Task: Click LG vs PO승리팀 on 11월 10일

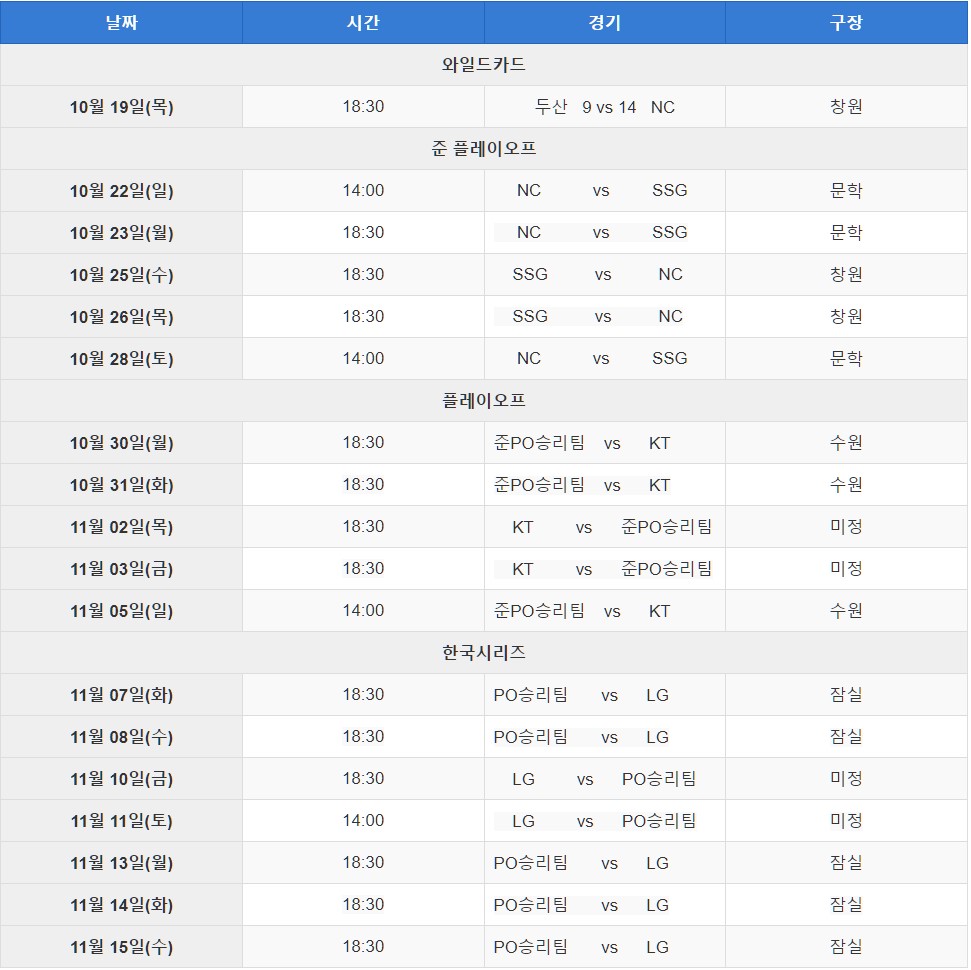Action: click(x=604, y=779)
